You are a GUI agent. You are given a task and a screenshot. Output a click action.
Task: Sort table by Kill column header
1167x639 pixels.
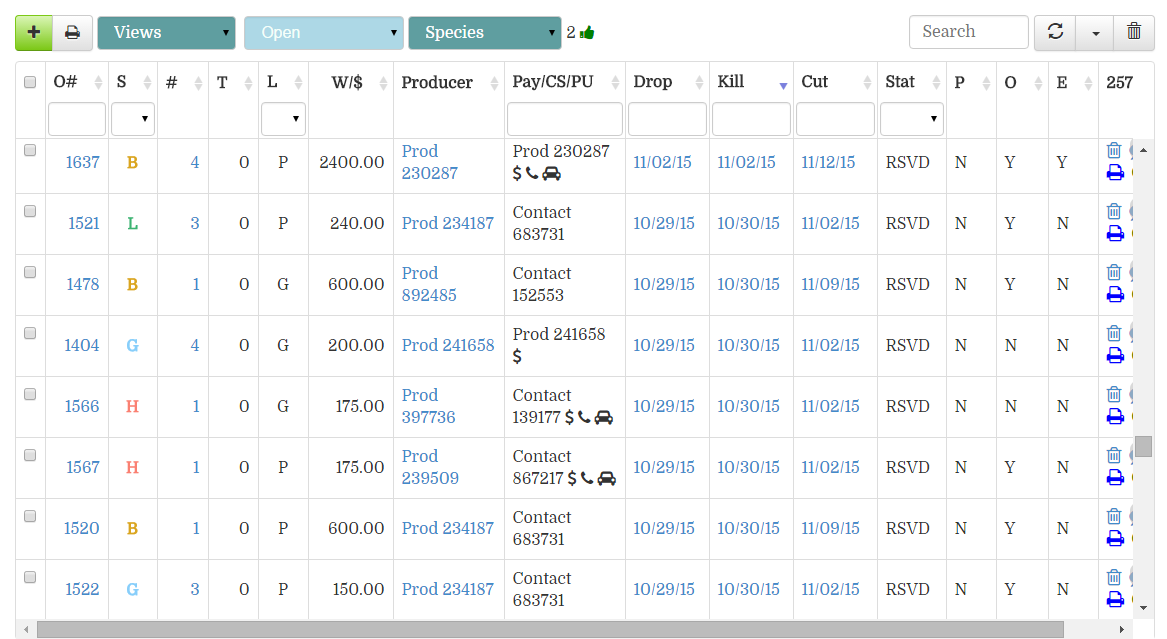coord(731,82)
